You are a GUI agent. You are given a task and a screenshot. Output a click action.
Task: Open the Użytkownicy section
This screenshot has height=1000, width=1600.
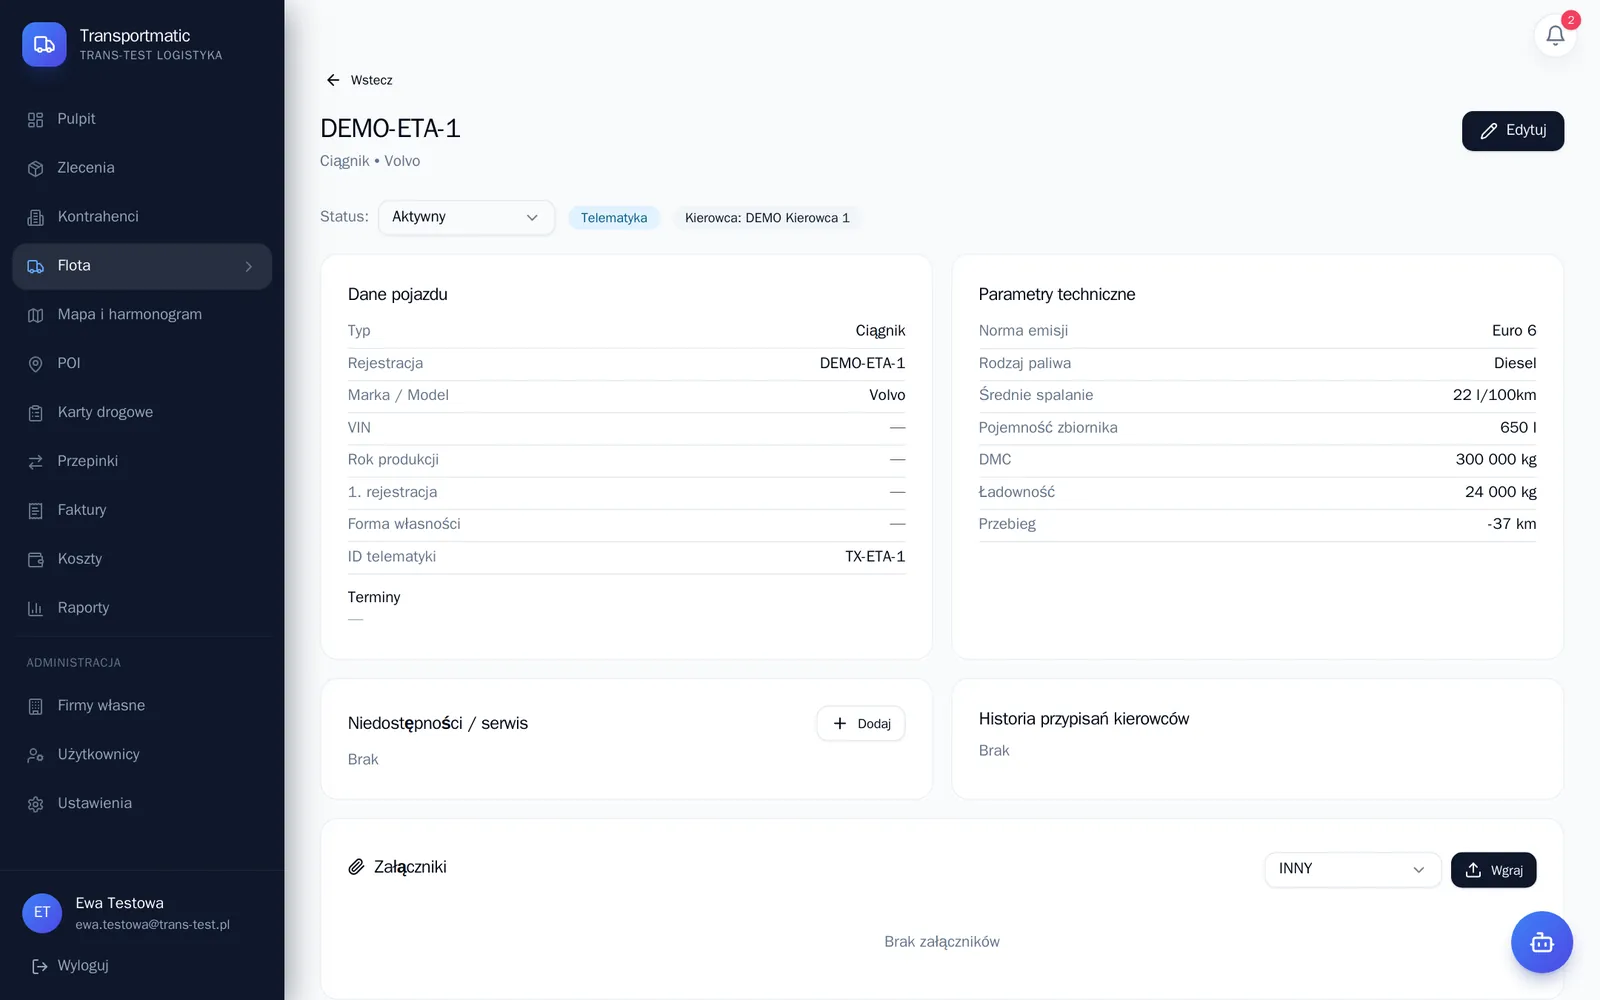tap(142, 755)
